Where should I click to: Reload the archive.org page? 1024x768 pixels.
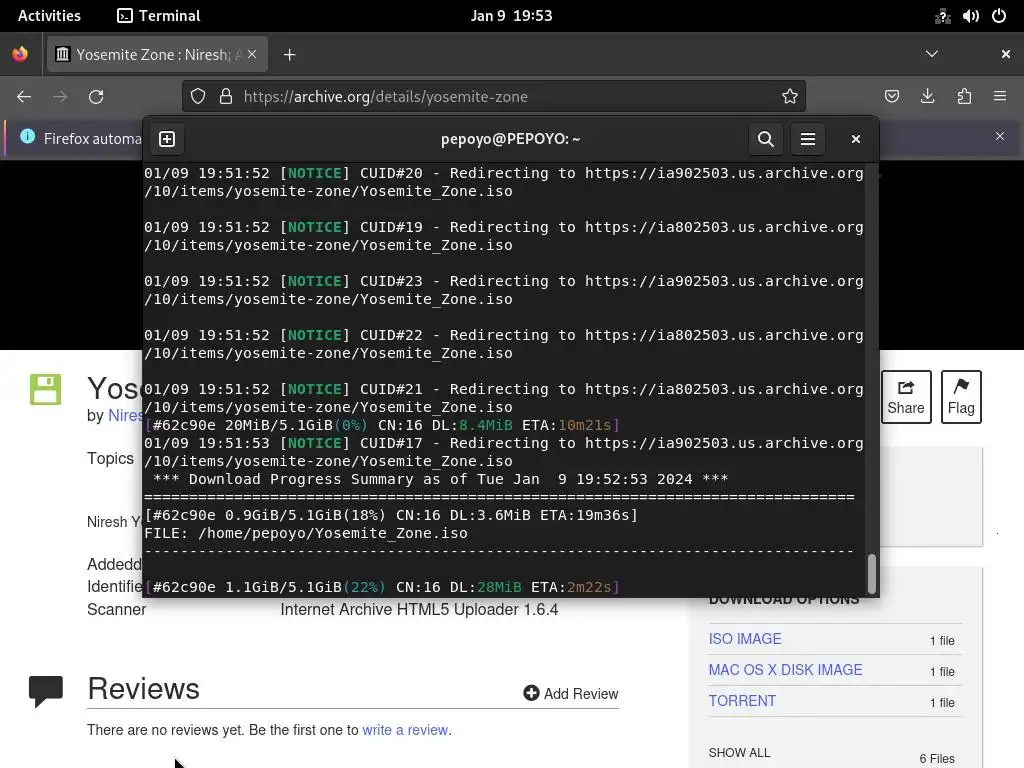(x=96, y=97)
